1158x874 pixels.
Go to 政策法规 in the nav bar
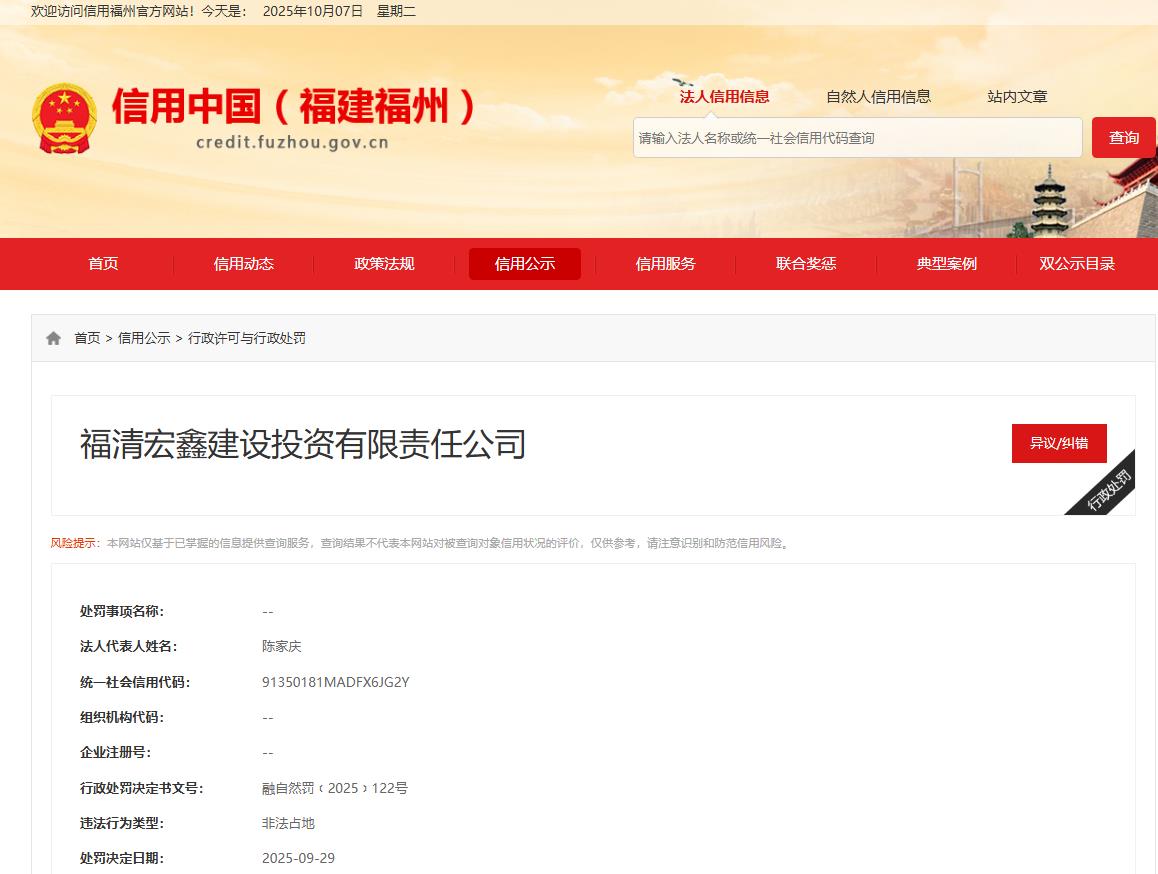pos(384,264)
